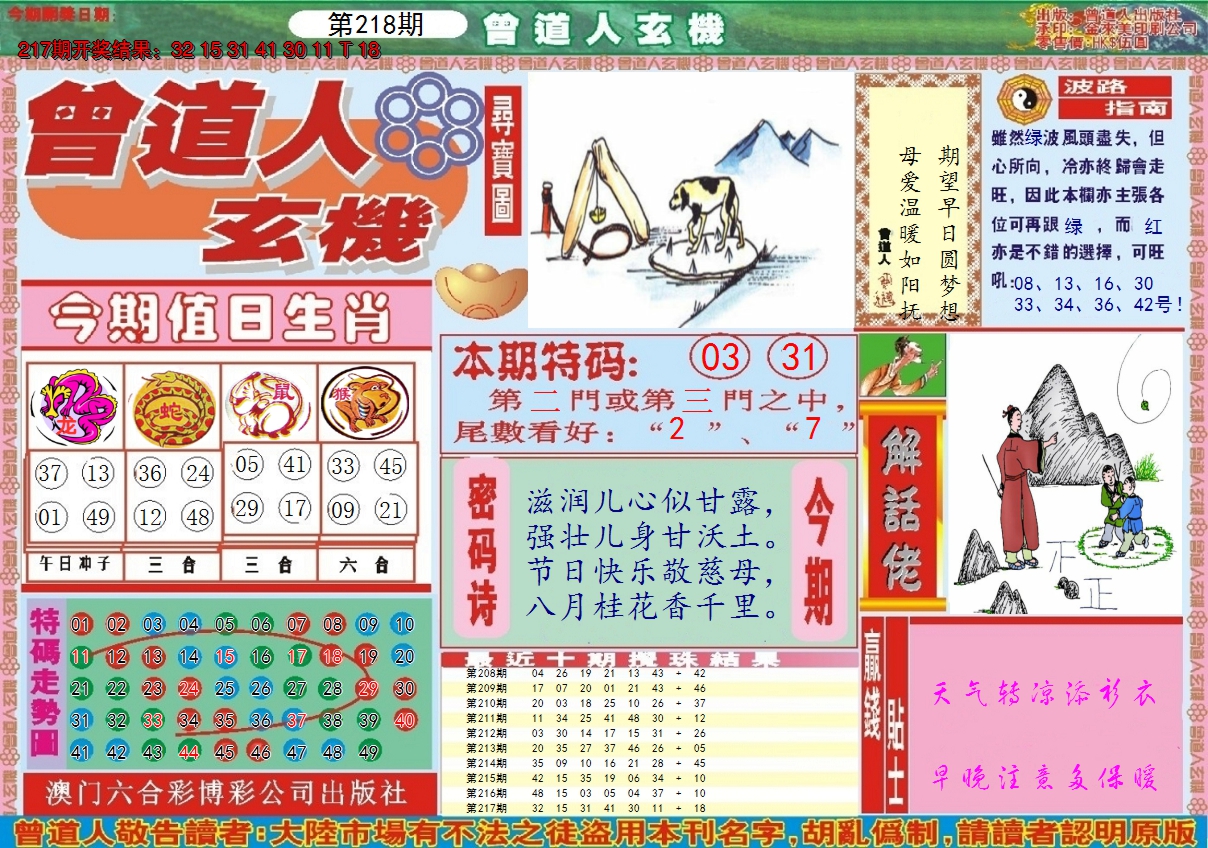Click the 第218期 issue label

tap(376, 26)
